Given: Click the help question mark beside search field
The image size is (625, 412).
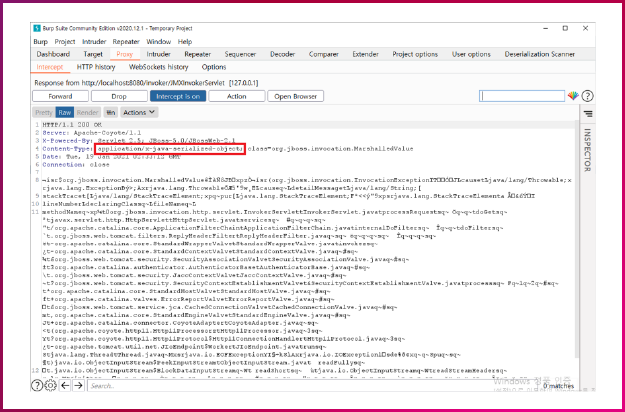Looking at the screenshot, I should [x=587, y=96].
